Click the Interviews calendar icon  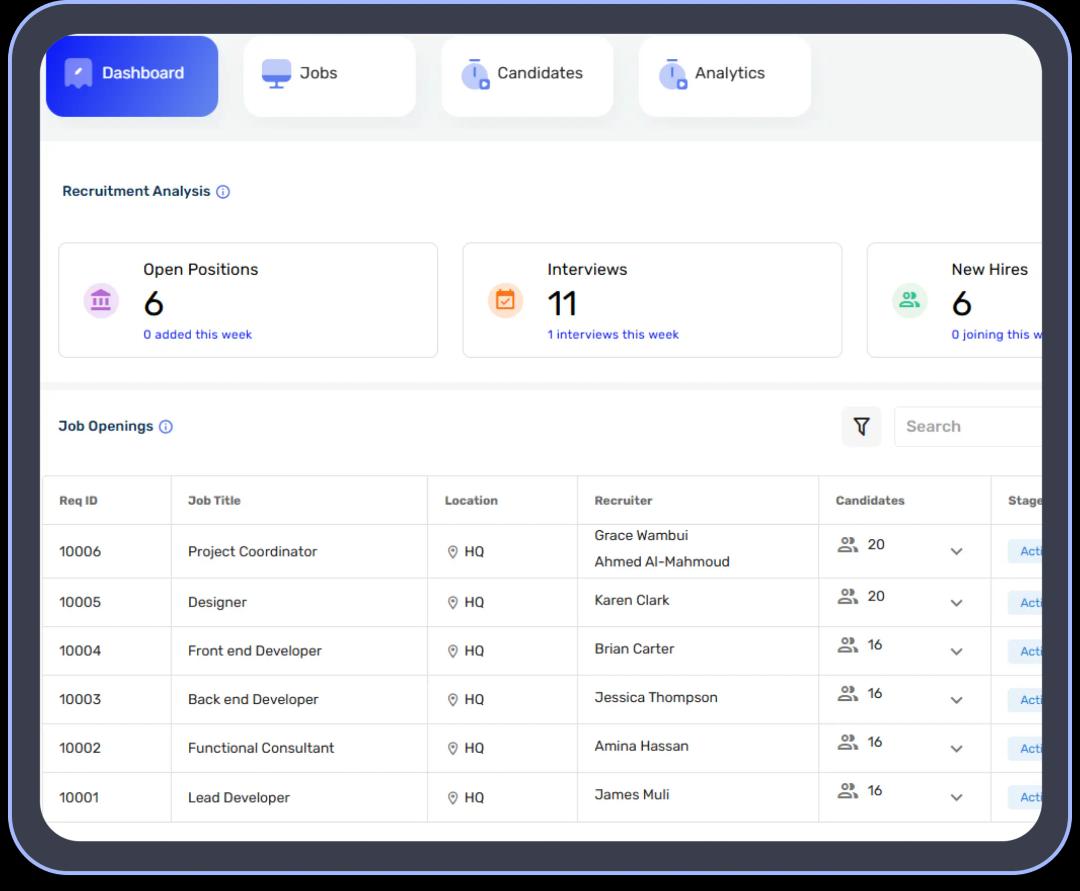coord(505,300)
